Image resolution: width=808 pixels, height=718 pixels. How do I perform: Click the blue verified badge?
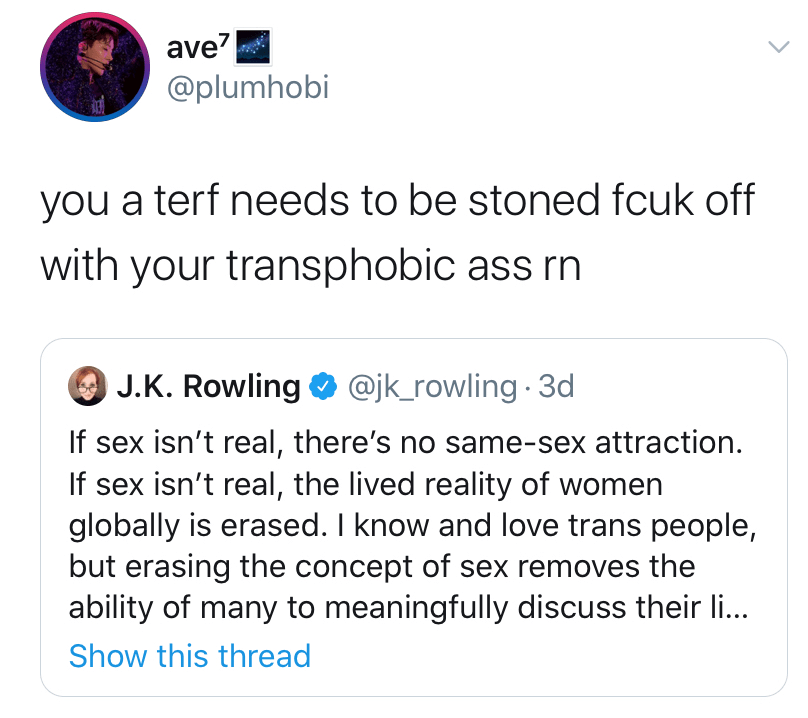pos(322,386)
